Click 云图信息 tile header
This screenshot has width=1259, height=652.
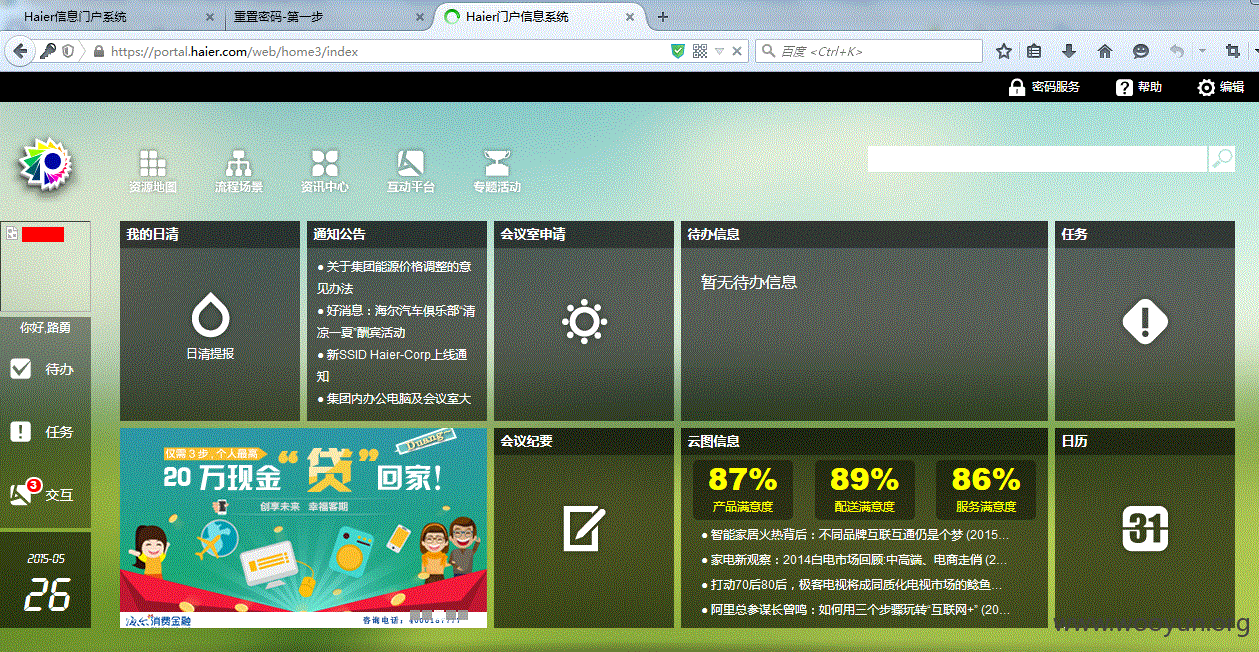pyautogui.click(x=864, y=441)
